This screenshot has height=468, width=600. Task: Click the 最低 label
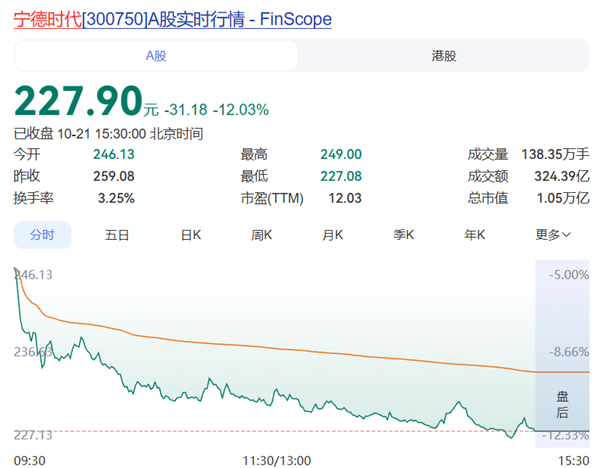coord(254,176)
